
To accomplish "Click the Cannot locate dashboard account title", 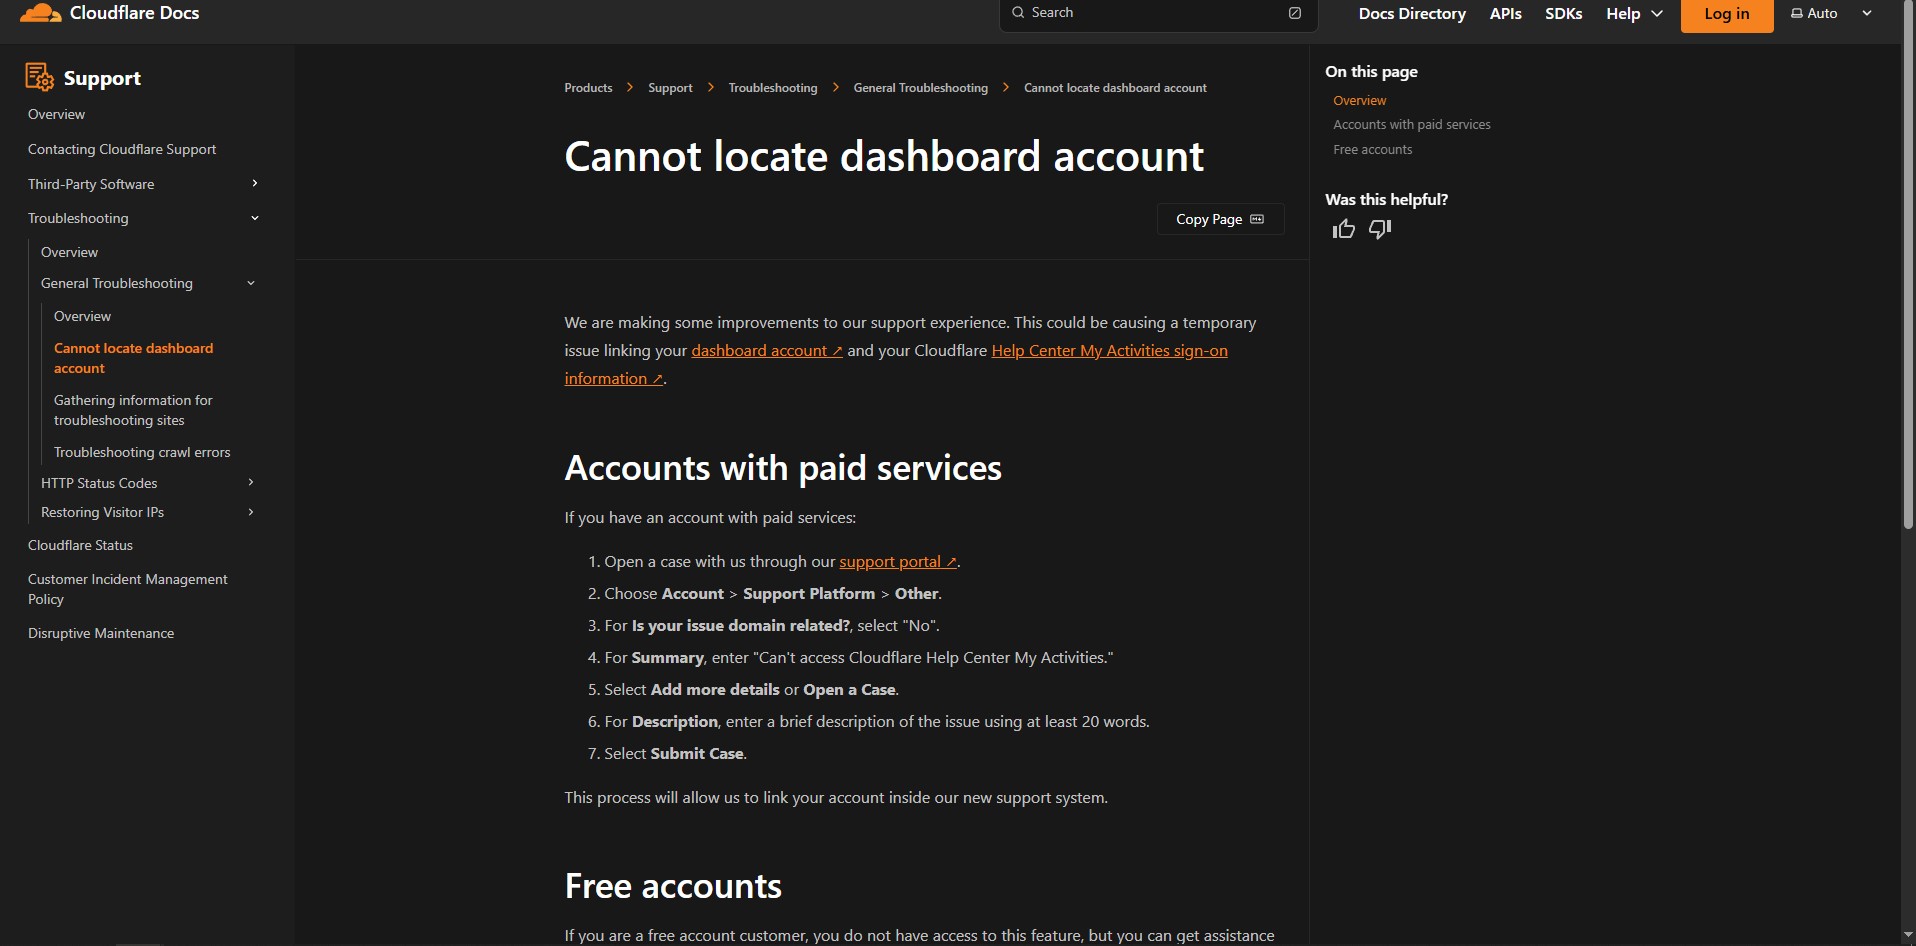I will tap(884, 157).
